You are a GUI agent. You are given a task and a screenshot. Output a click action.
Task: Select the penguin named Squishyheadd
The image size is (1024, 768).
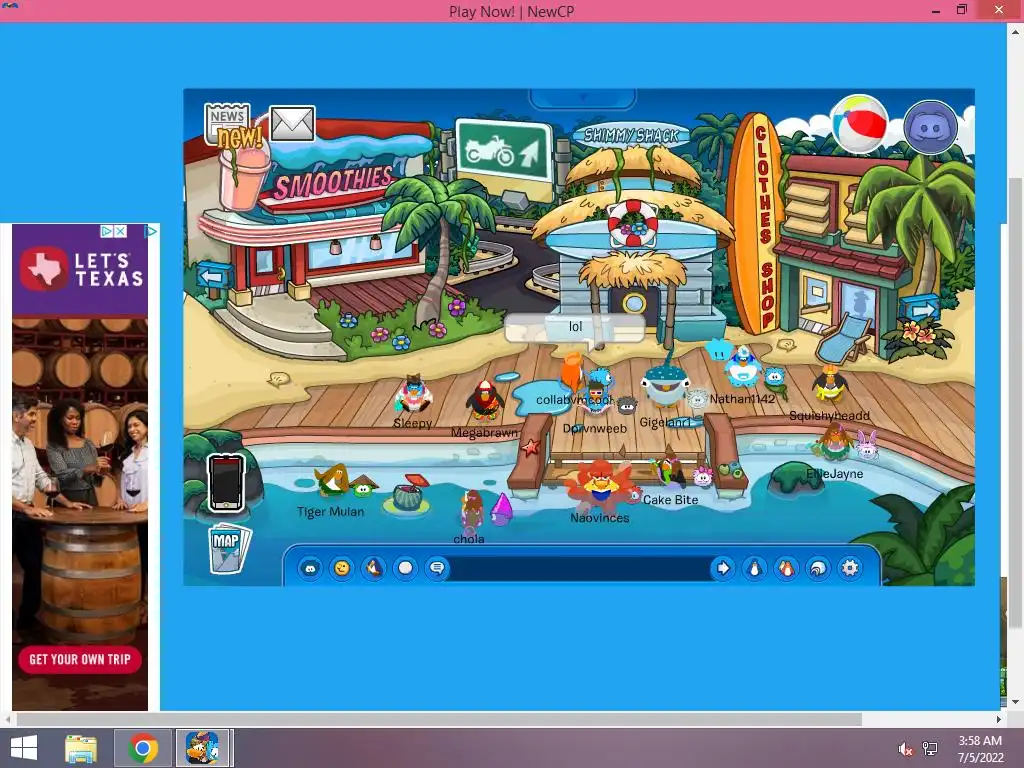pyautogui.click(x=829, y=385)
